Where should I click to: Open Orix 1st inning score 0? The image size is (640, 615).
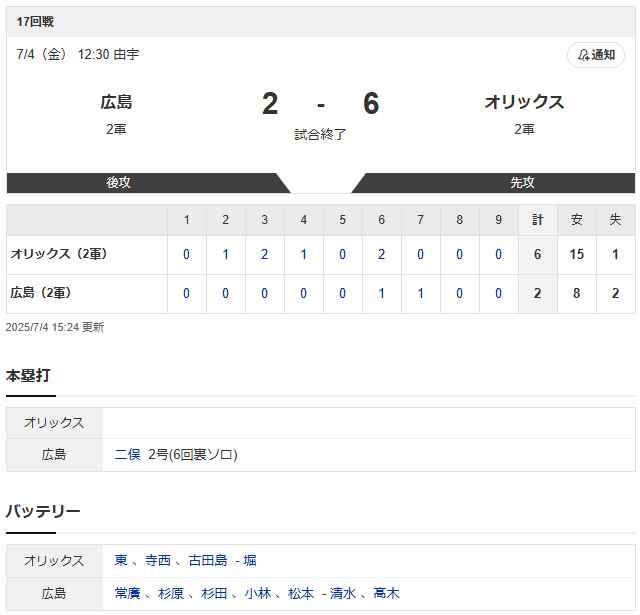(x=186, y=254)
